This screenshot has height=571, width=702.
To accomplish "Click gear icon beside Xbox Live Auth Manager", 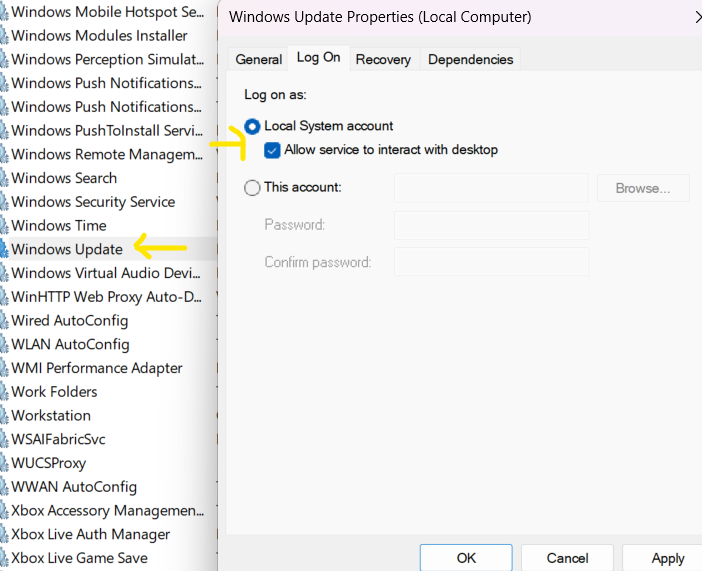I will tap(4, 534).
